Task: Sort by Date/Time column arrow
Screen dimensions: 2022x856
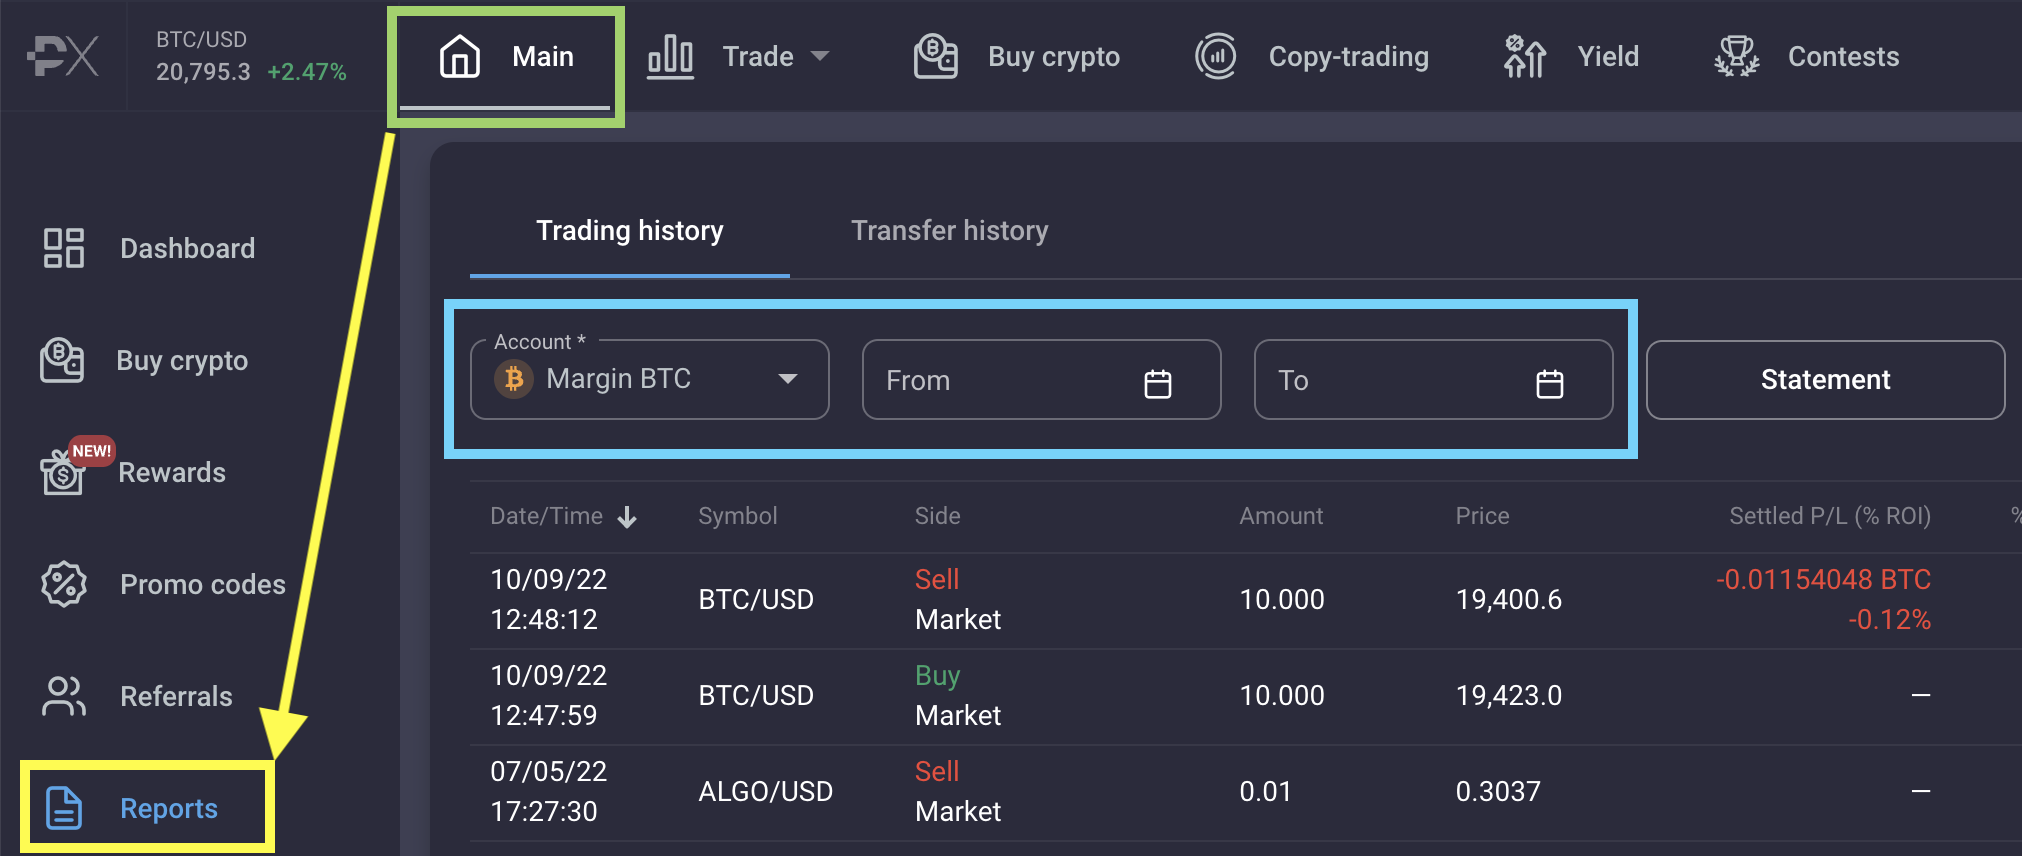Action: click(x=627, y=517)
